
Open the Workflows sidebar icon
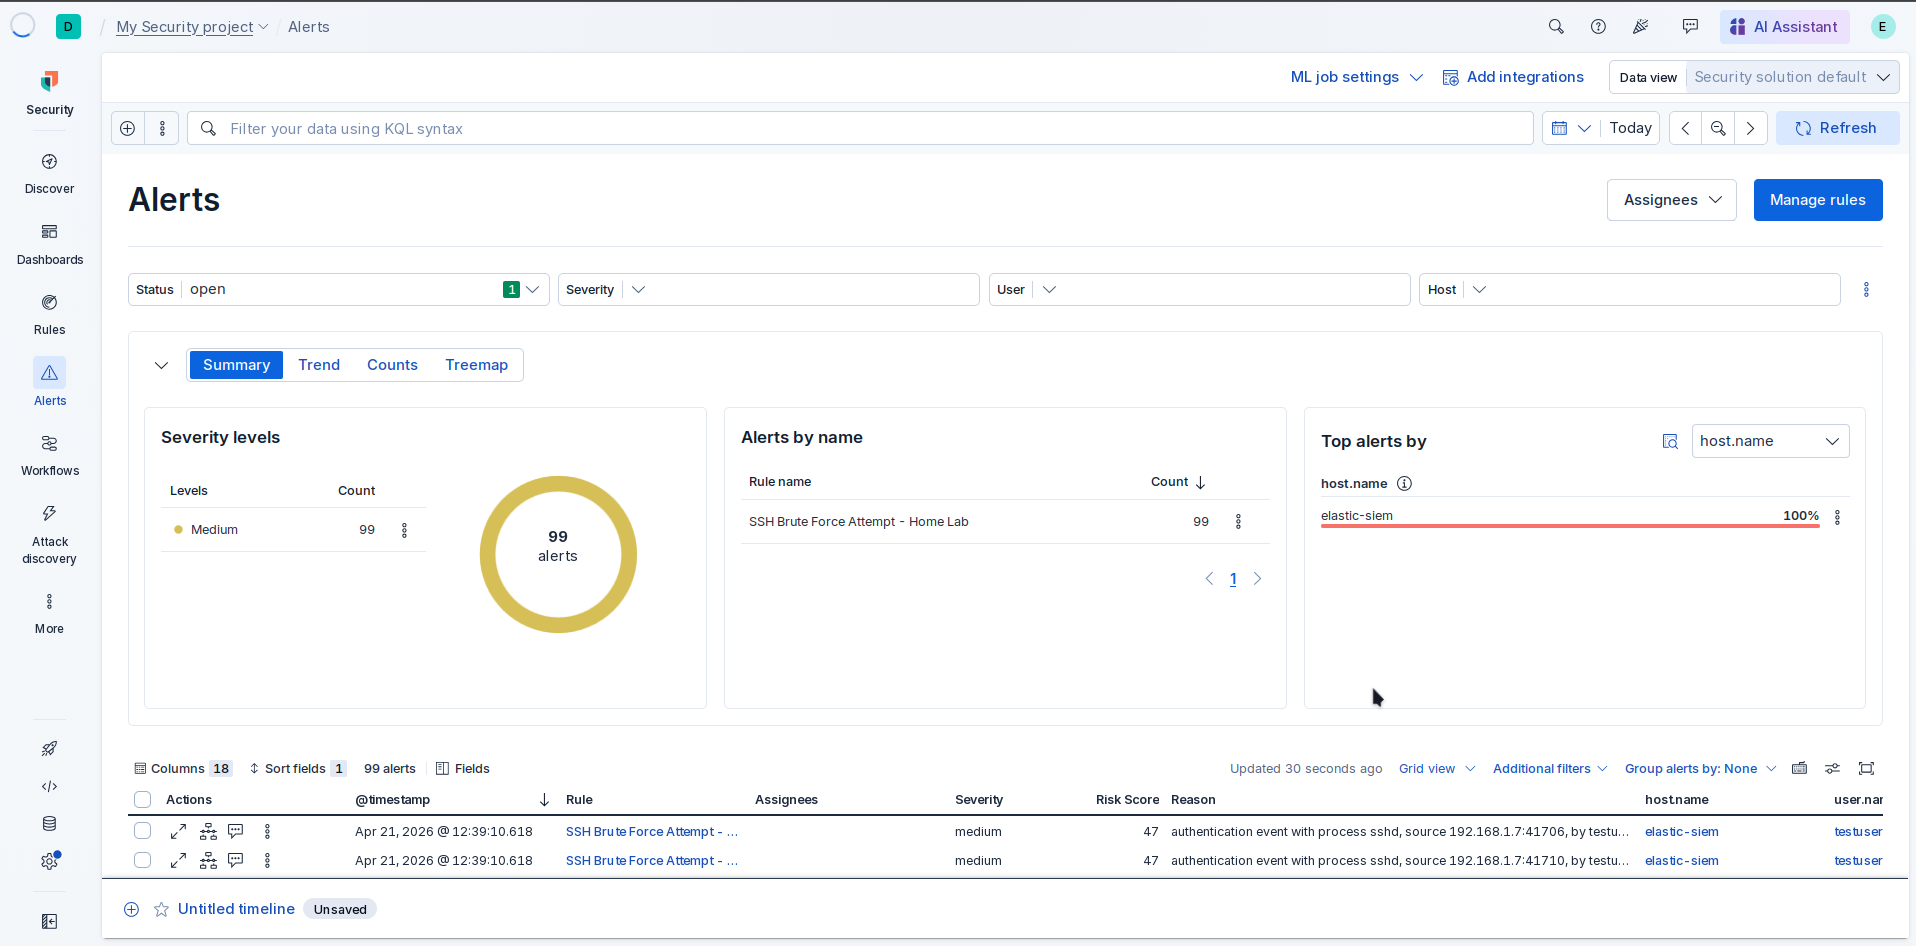[49, 444]
